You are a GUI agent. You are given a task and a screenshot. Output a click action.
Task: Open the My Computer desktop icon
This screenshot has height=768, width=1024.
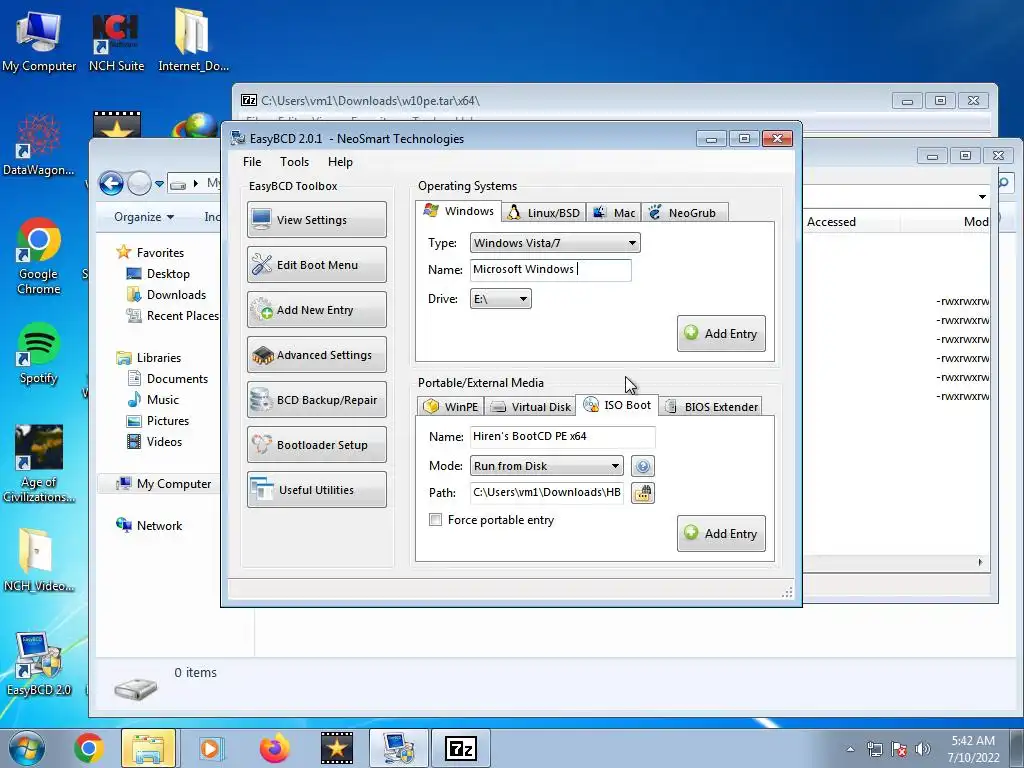pos(39,40)
